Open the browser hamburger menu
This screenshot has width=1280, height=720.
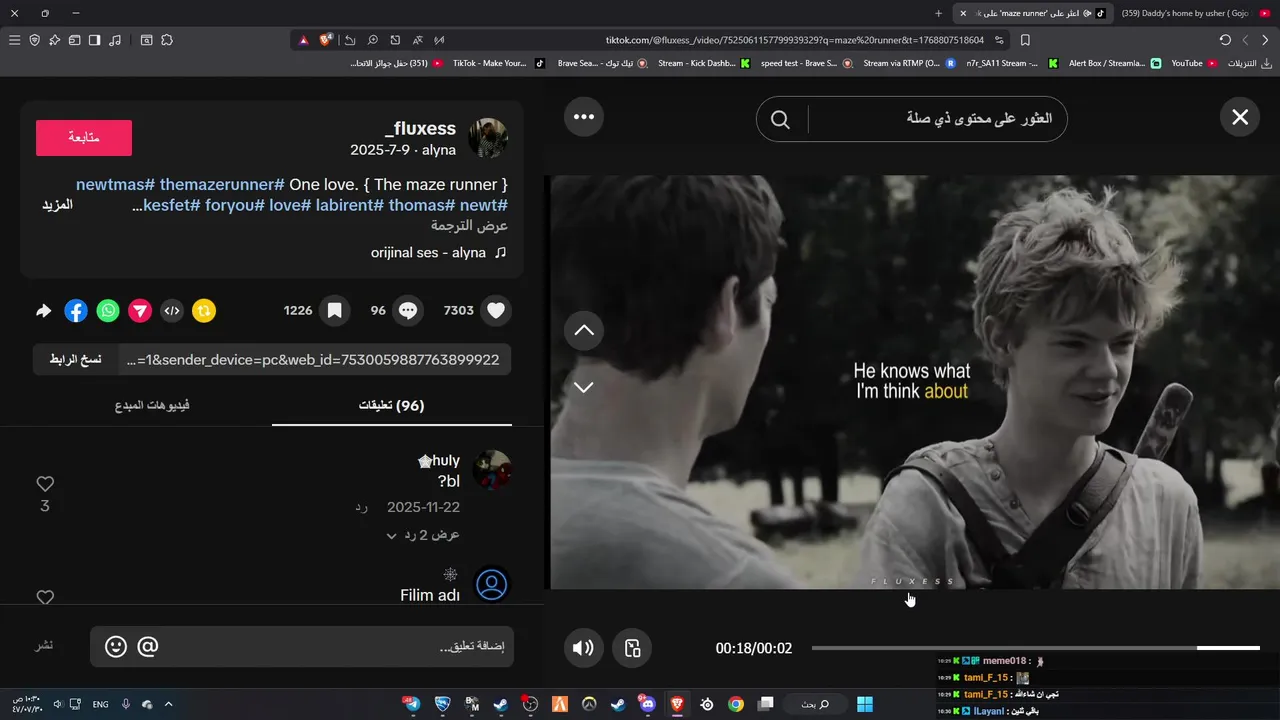[x=14, y=40]
